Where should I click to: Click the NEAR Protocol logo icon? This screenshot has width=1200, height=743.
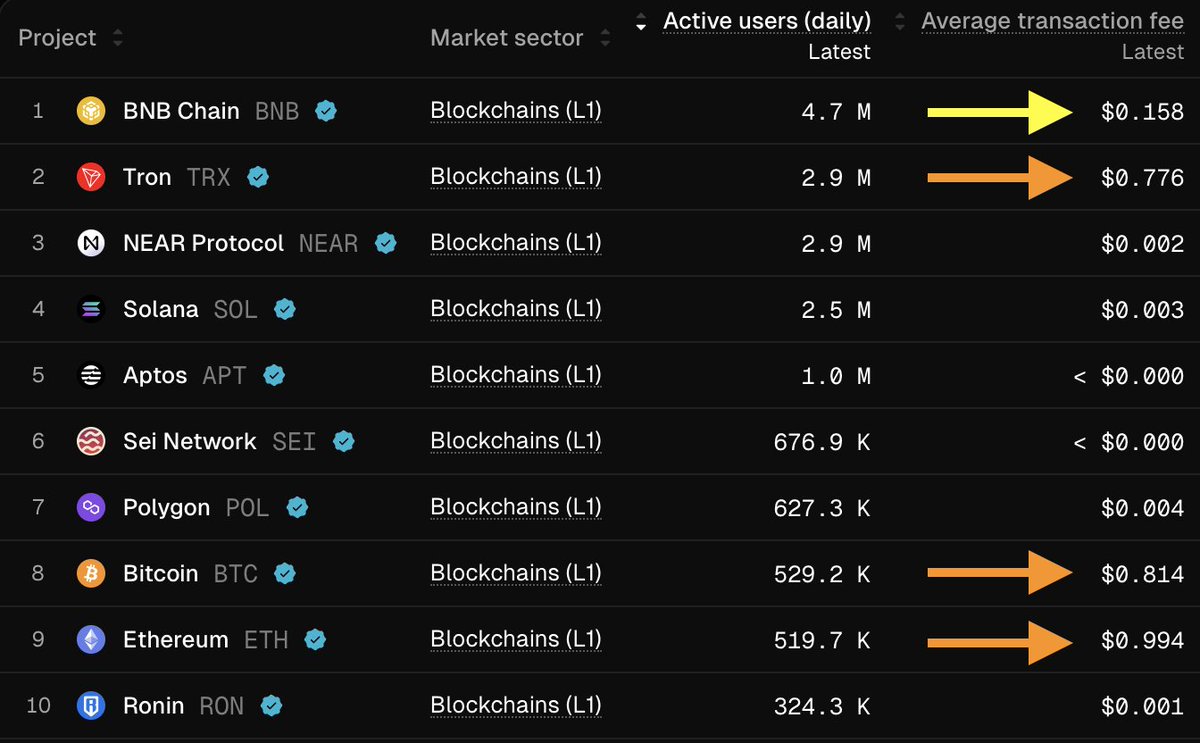91,243
